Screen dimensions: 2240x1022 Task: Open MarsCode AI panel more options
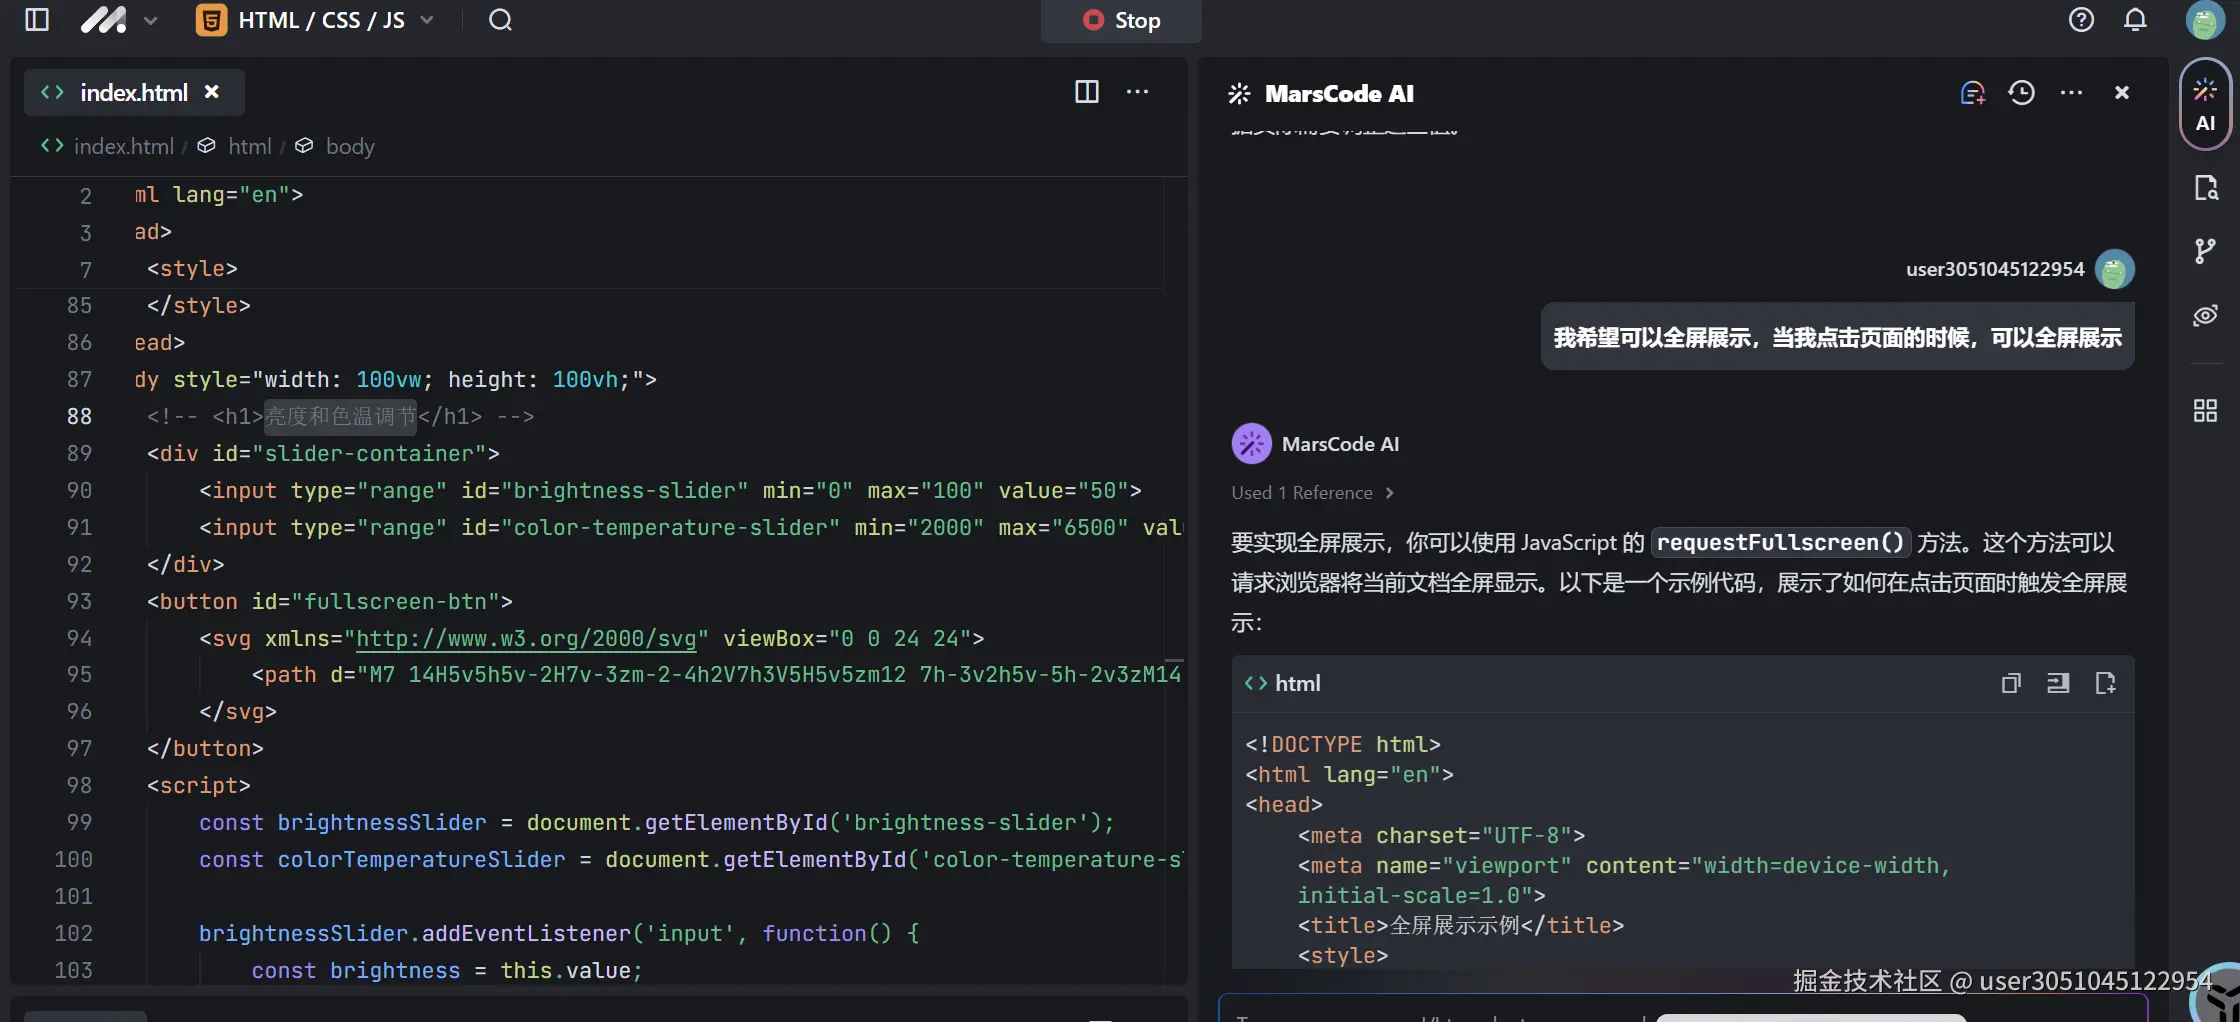[2071, 93]
